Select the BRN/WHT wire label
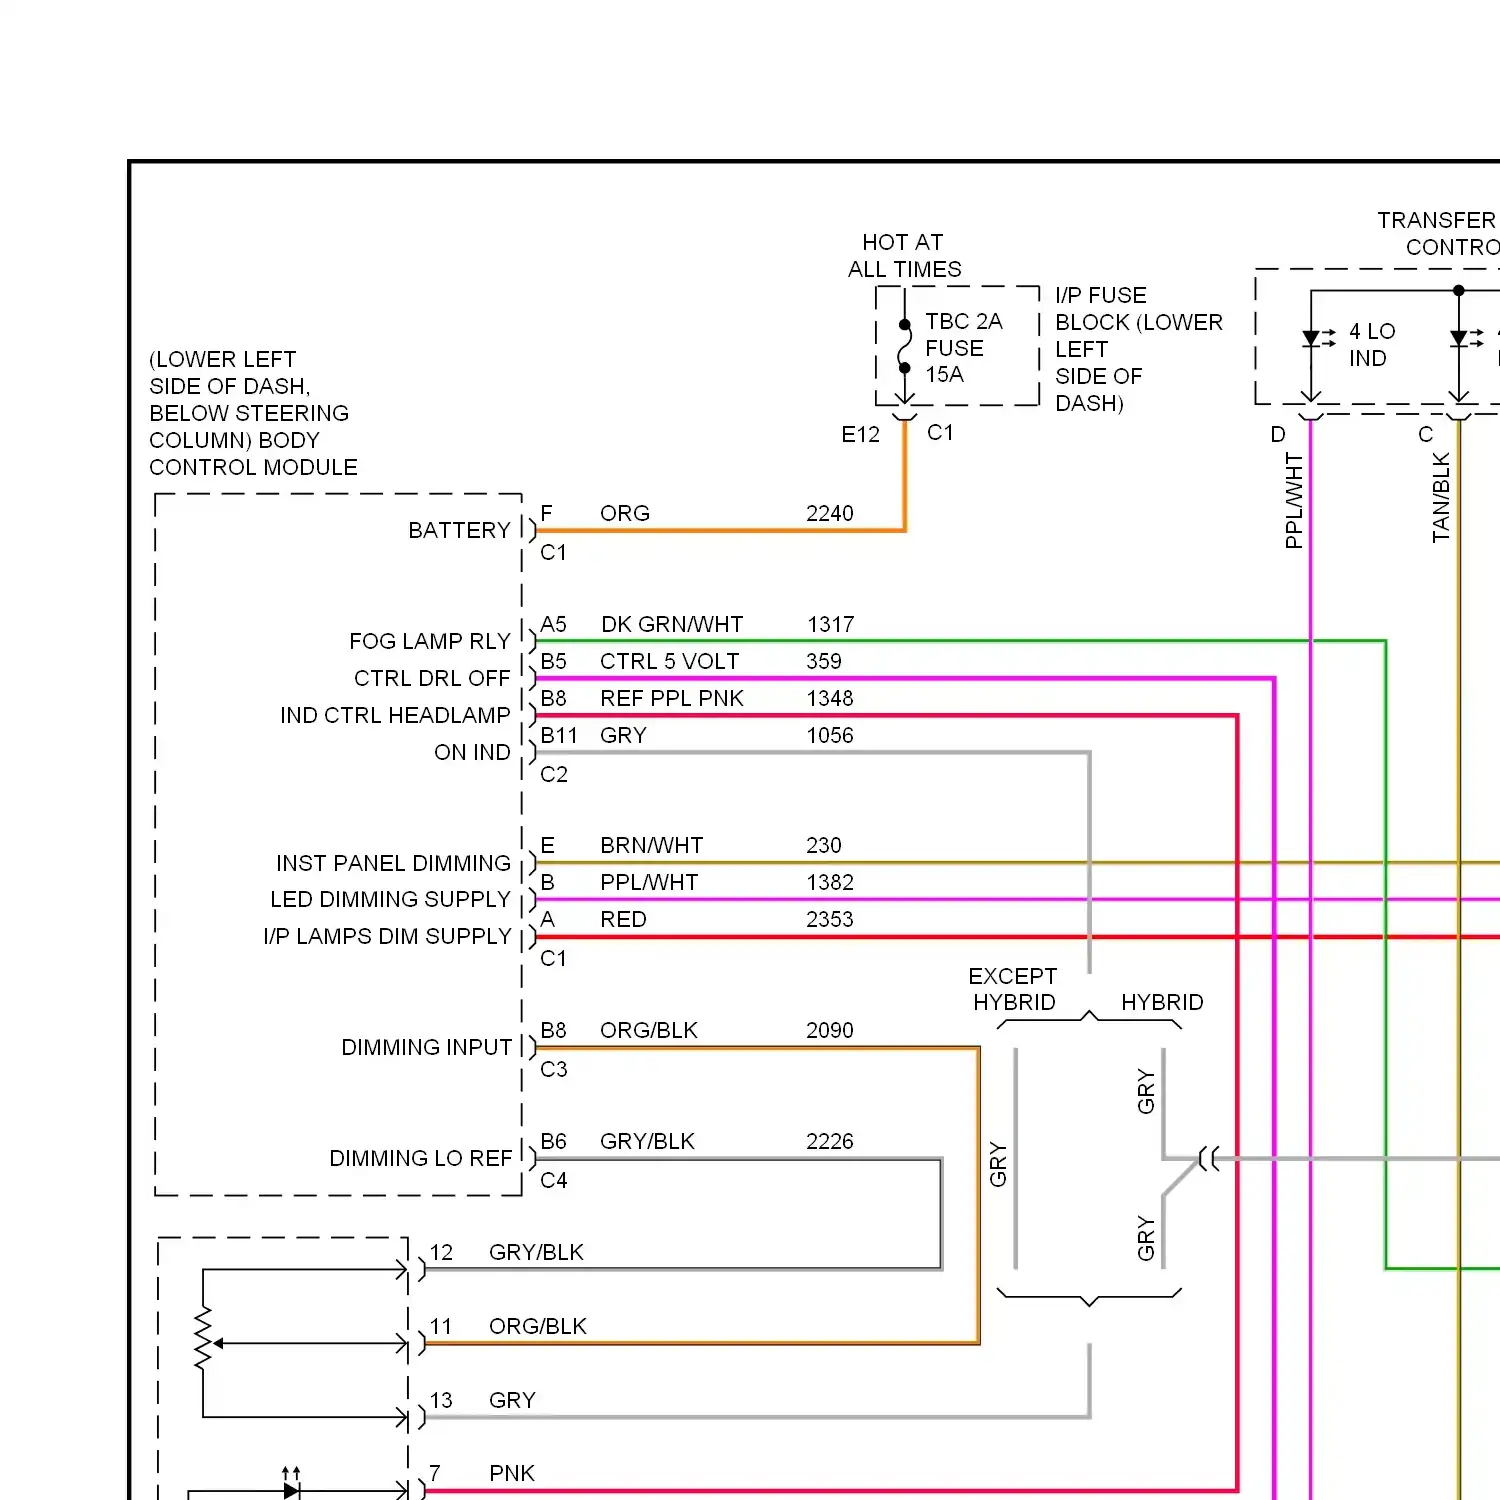1500x1500 pixels. click(x=651, y=845)
